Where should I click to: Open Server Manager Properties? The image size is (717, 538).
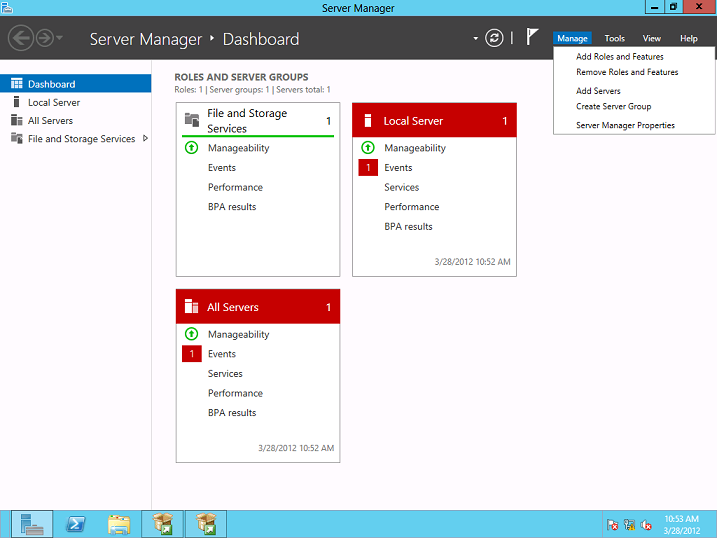click(x=625, y=125)
